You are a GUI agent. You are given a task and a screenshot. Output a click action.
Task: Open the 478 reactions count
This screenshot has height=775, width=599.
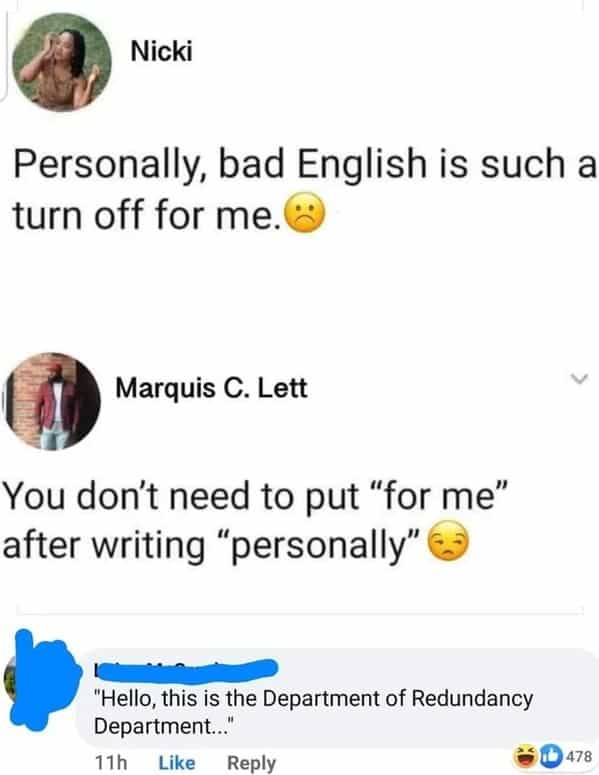click(578, 756)
